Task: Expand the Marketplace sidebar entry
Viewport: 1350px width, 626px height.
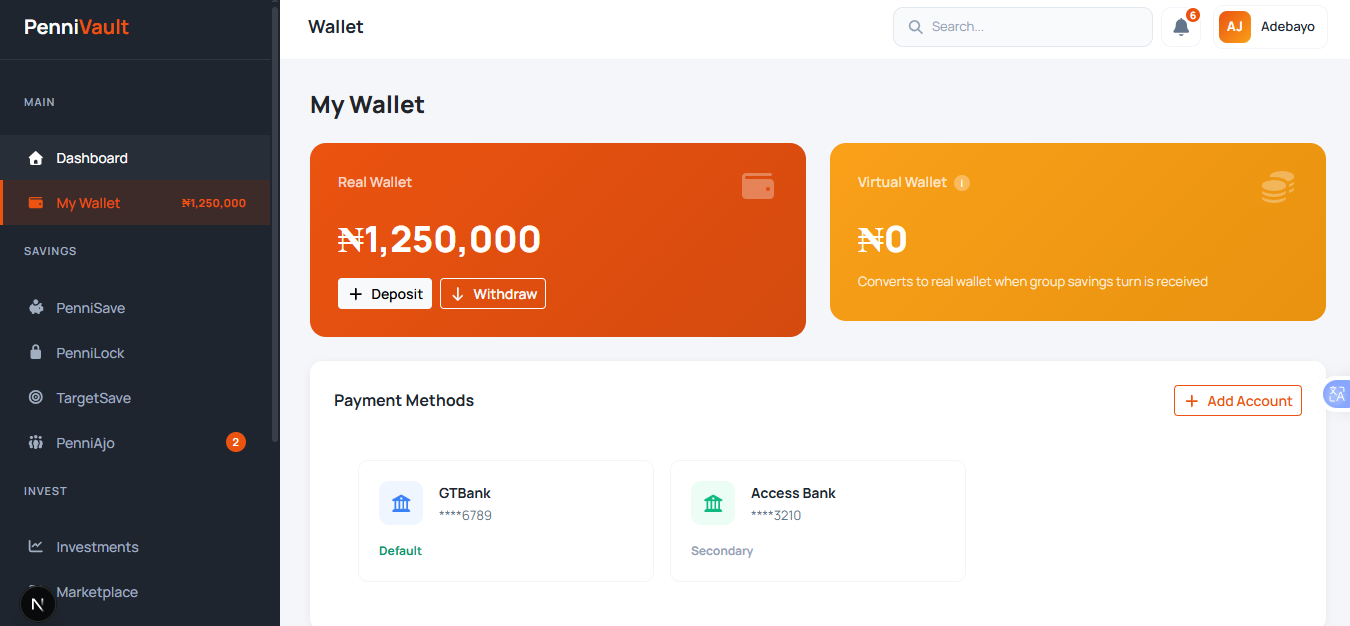Action: click(97, 591)
